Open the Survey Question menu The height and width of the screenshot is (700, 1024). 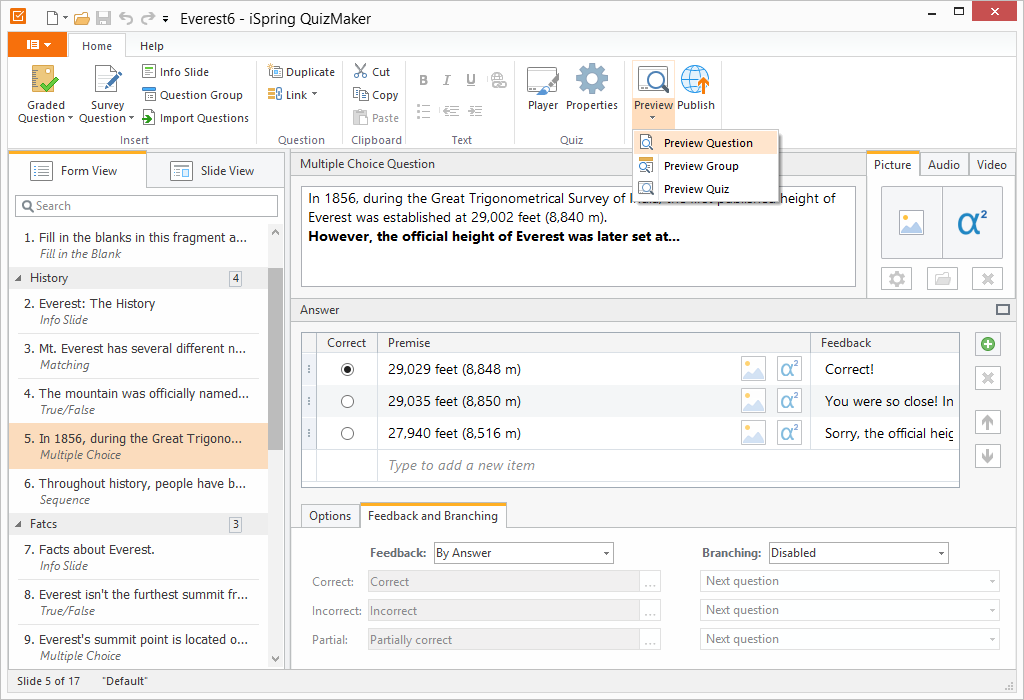pos(106,95)
